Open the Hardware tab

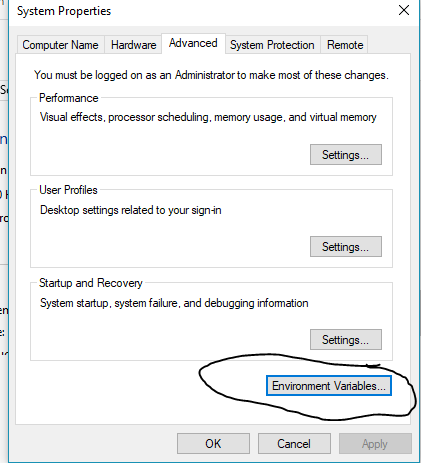133,45
